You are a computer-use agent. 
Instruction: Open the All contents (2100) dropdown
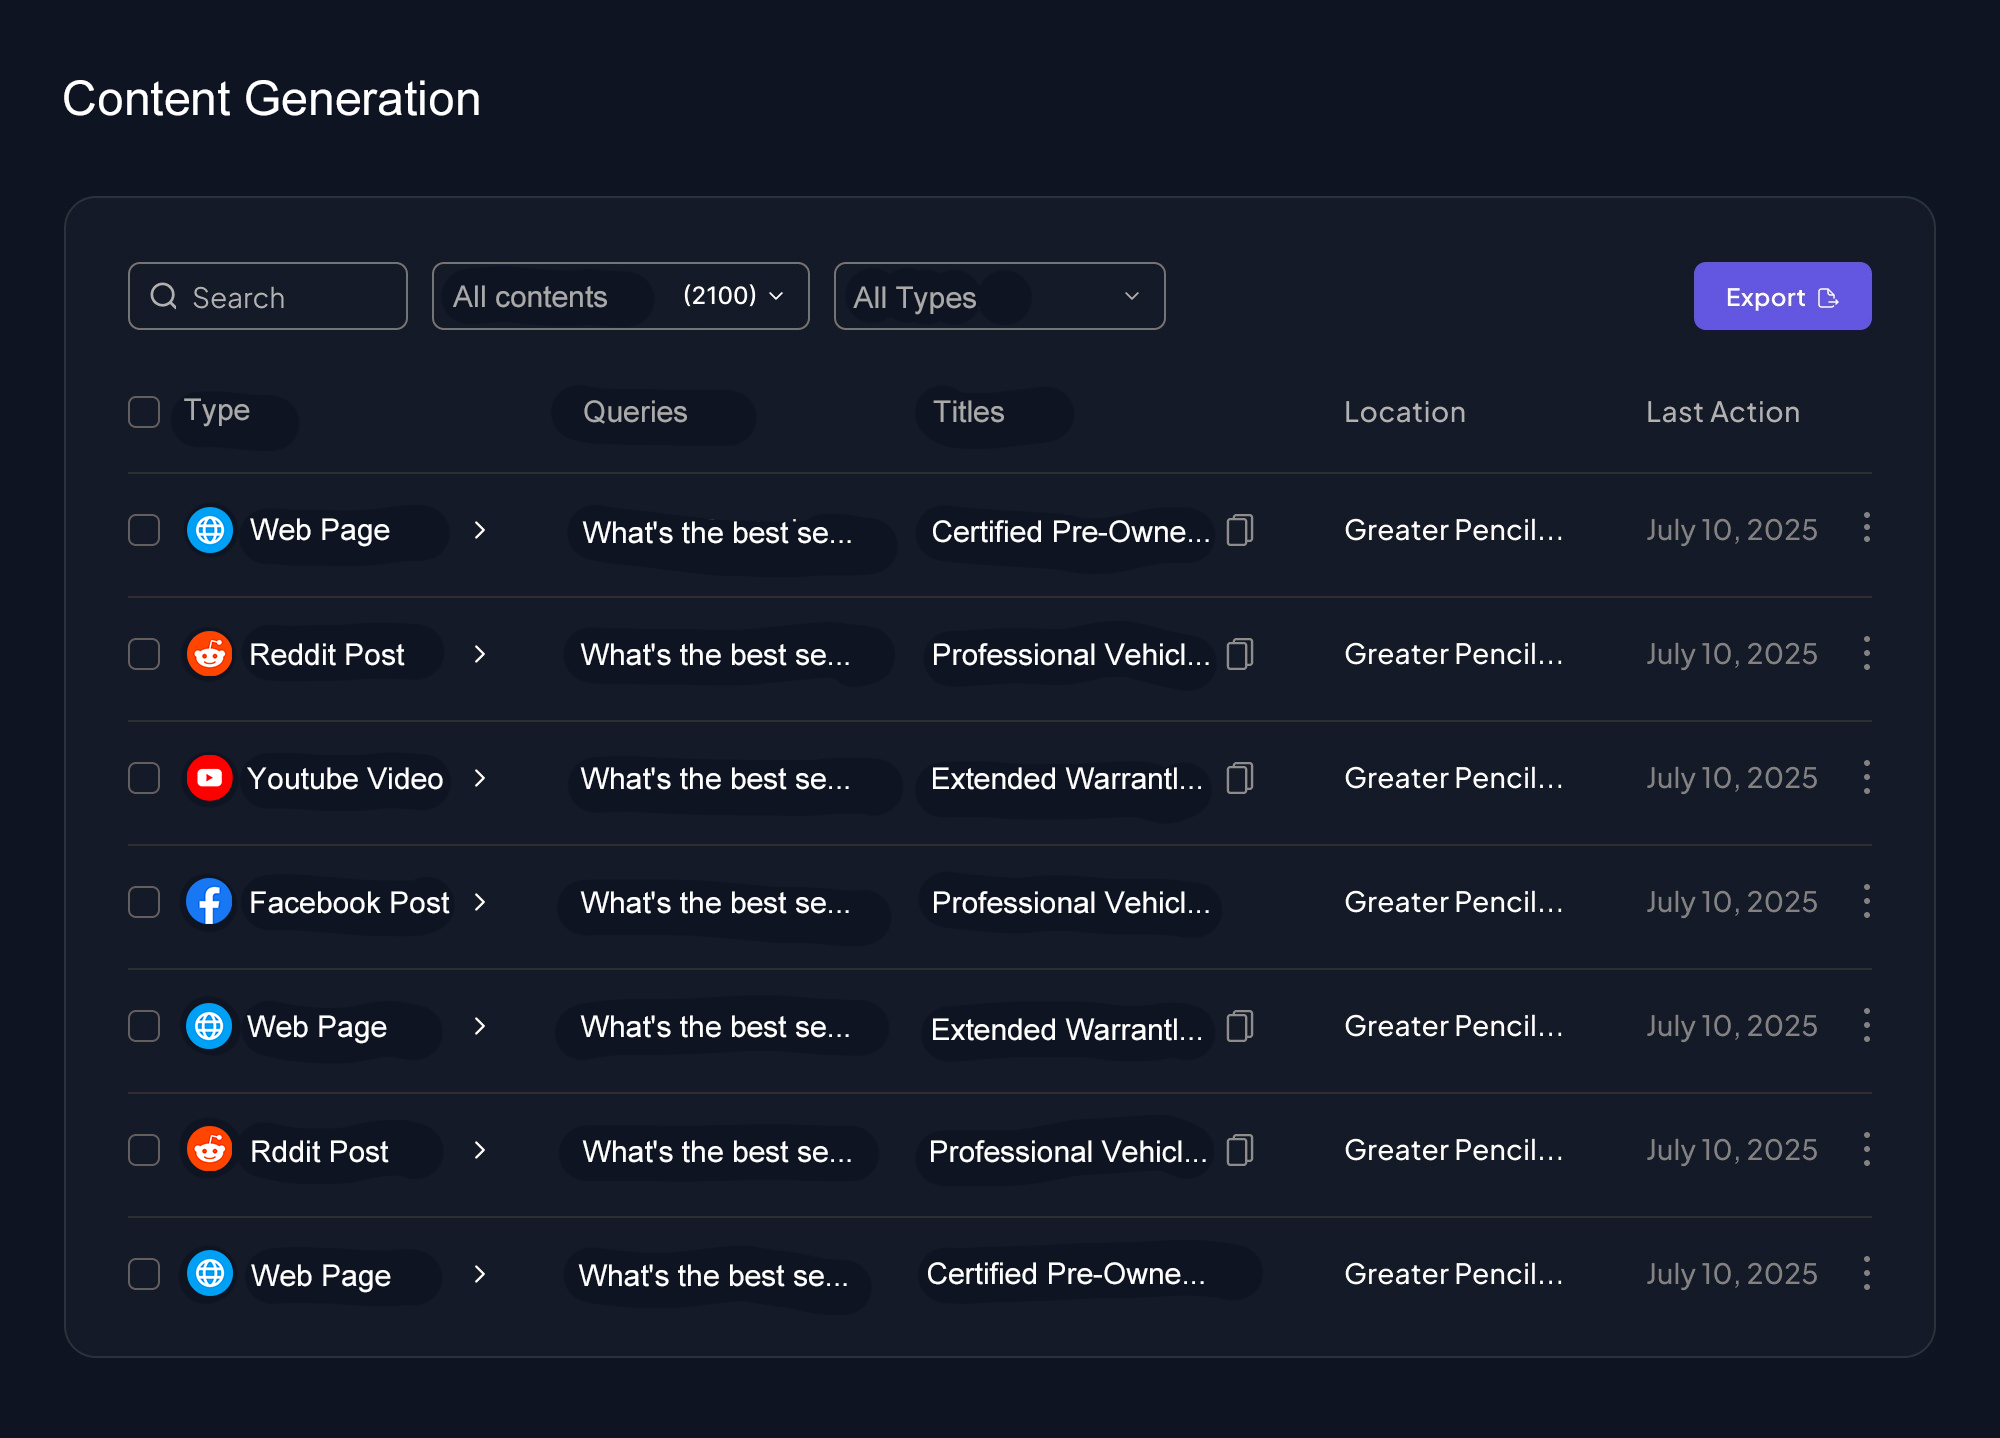point(620,296)
